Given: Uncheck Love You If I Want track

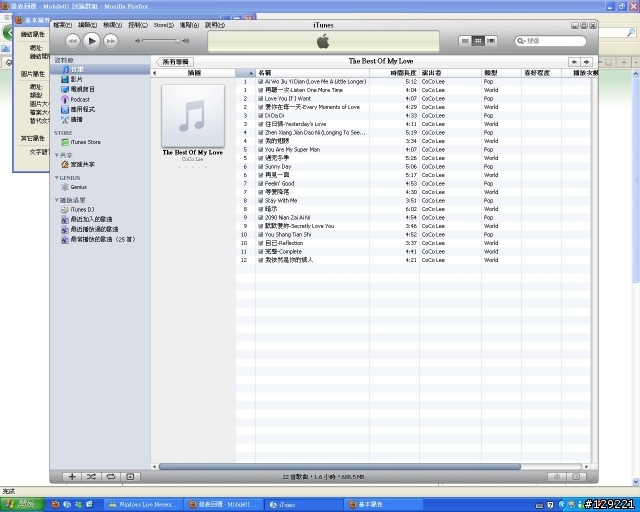Looking at the screenshot, I should (x=261, y=99).
